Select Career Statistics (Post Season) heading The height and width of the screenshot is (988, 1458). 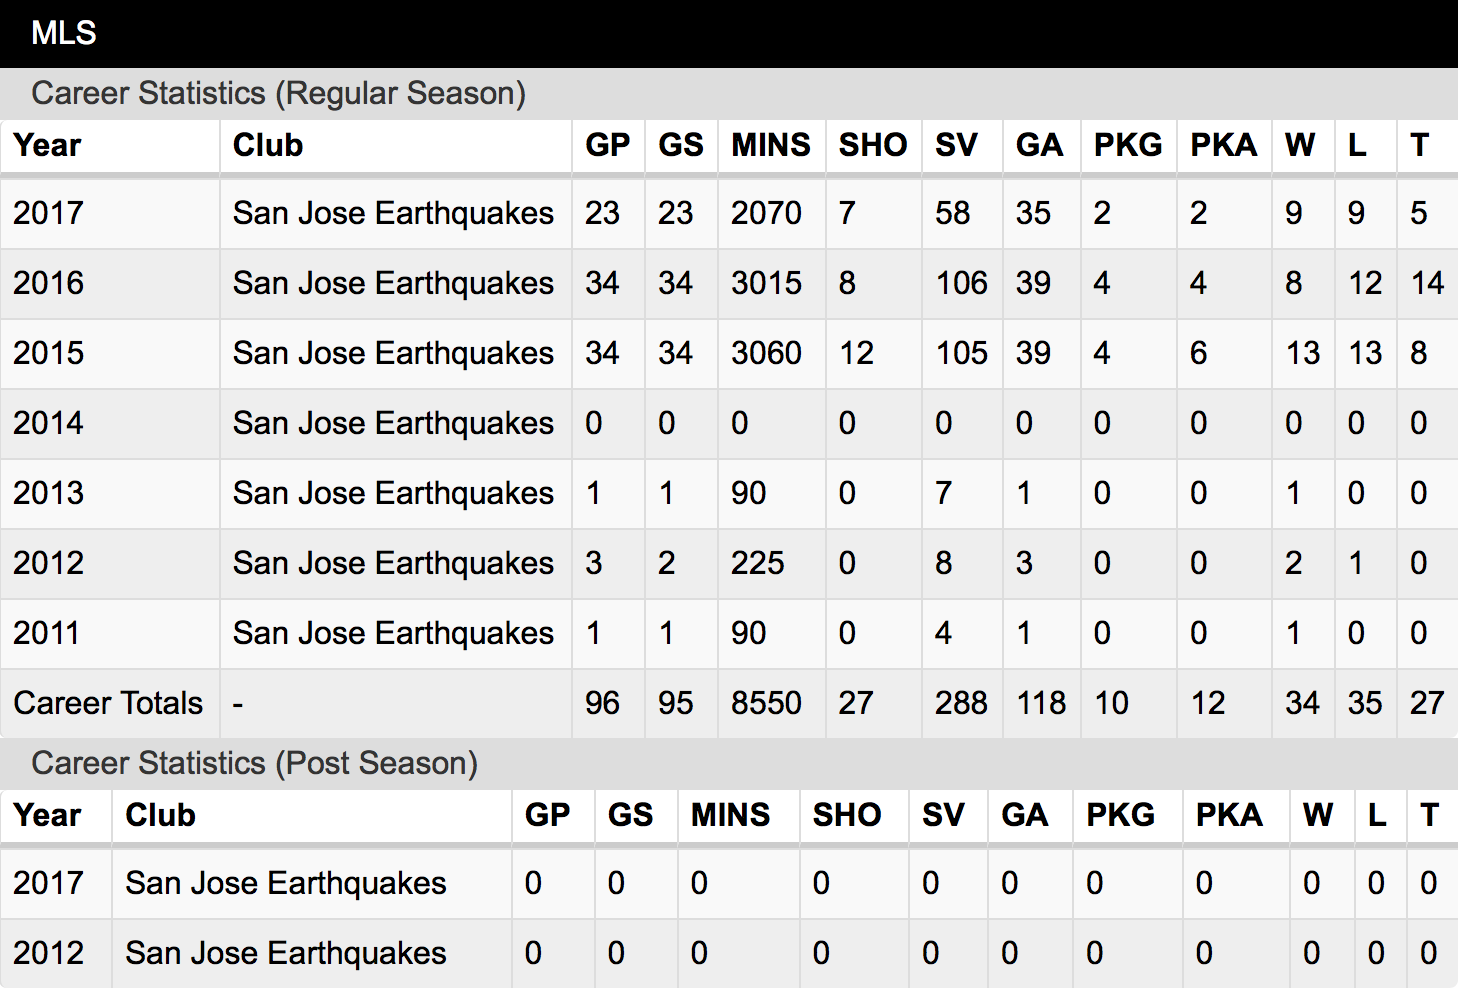(254, 763)
